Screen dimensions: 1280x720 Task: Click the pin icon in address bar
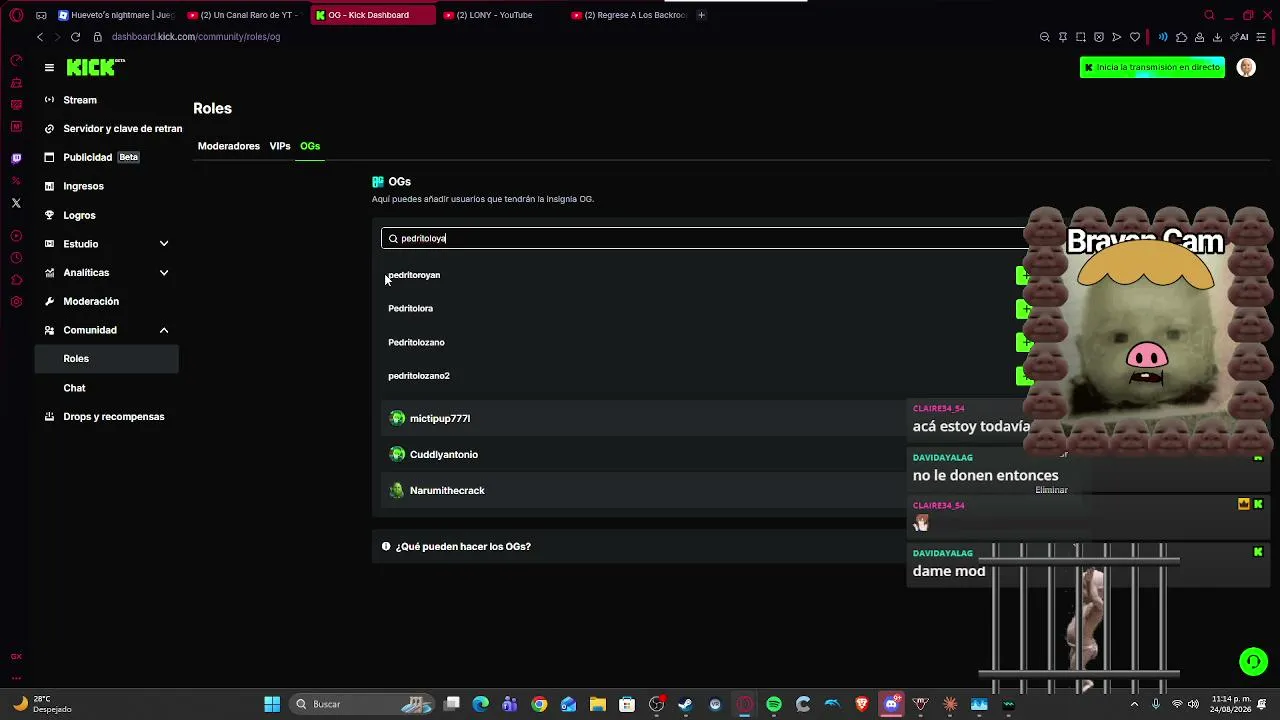(1063, 37)
